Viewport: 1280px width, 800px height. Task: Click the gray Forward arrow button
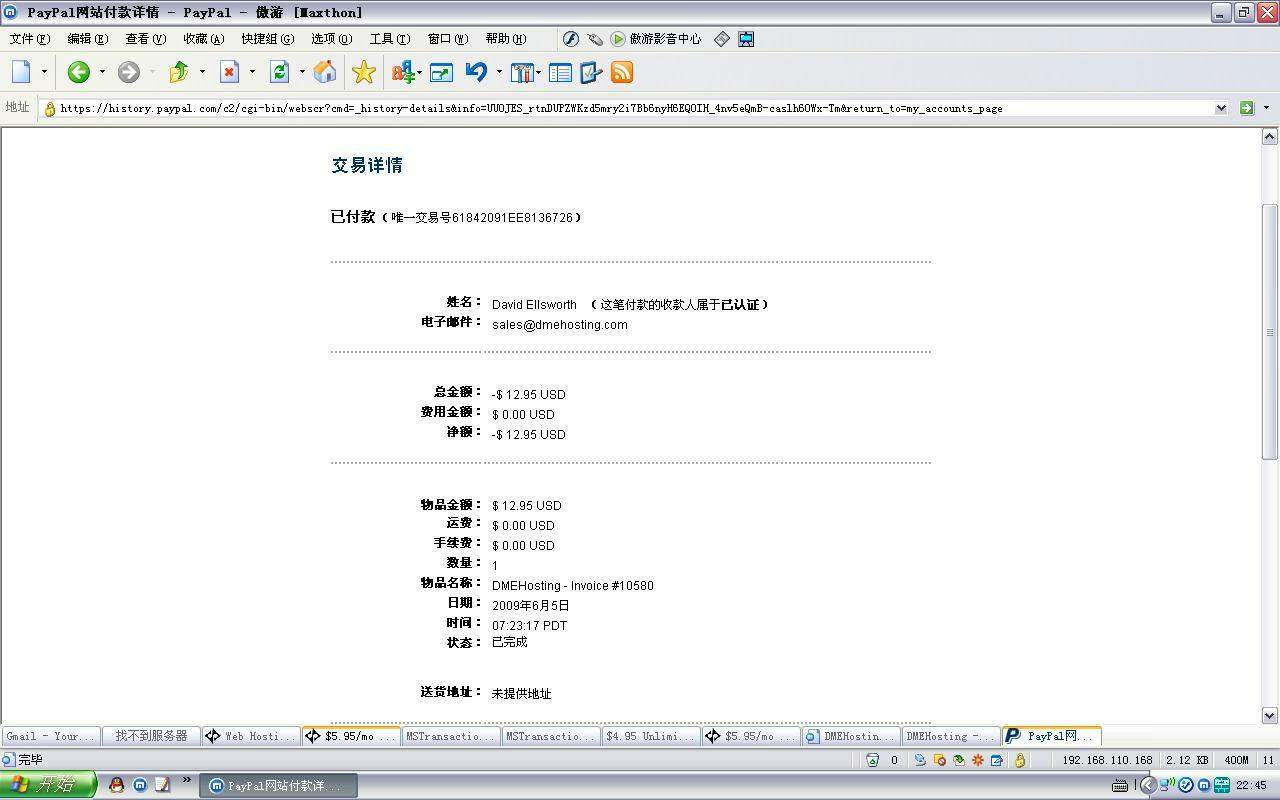[129, 72]
